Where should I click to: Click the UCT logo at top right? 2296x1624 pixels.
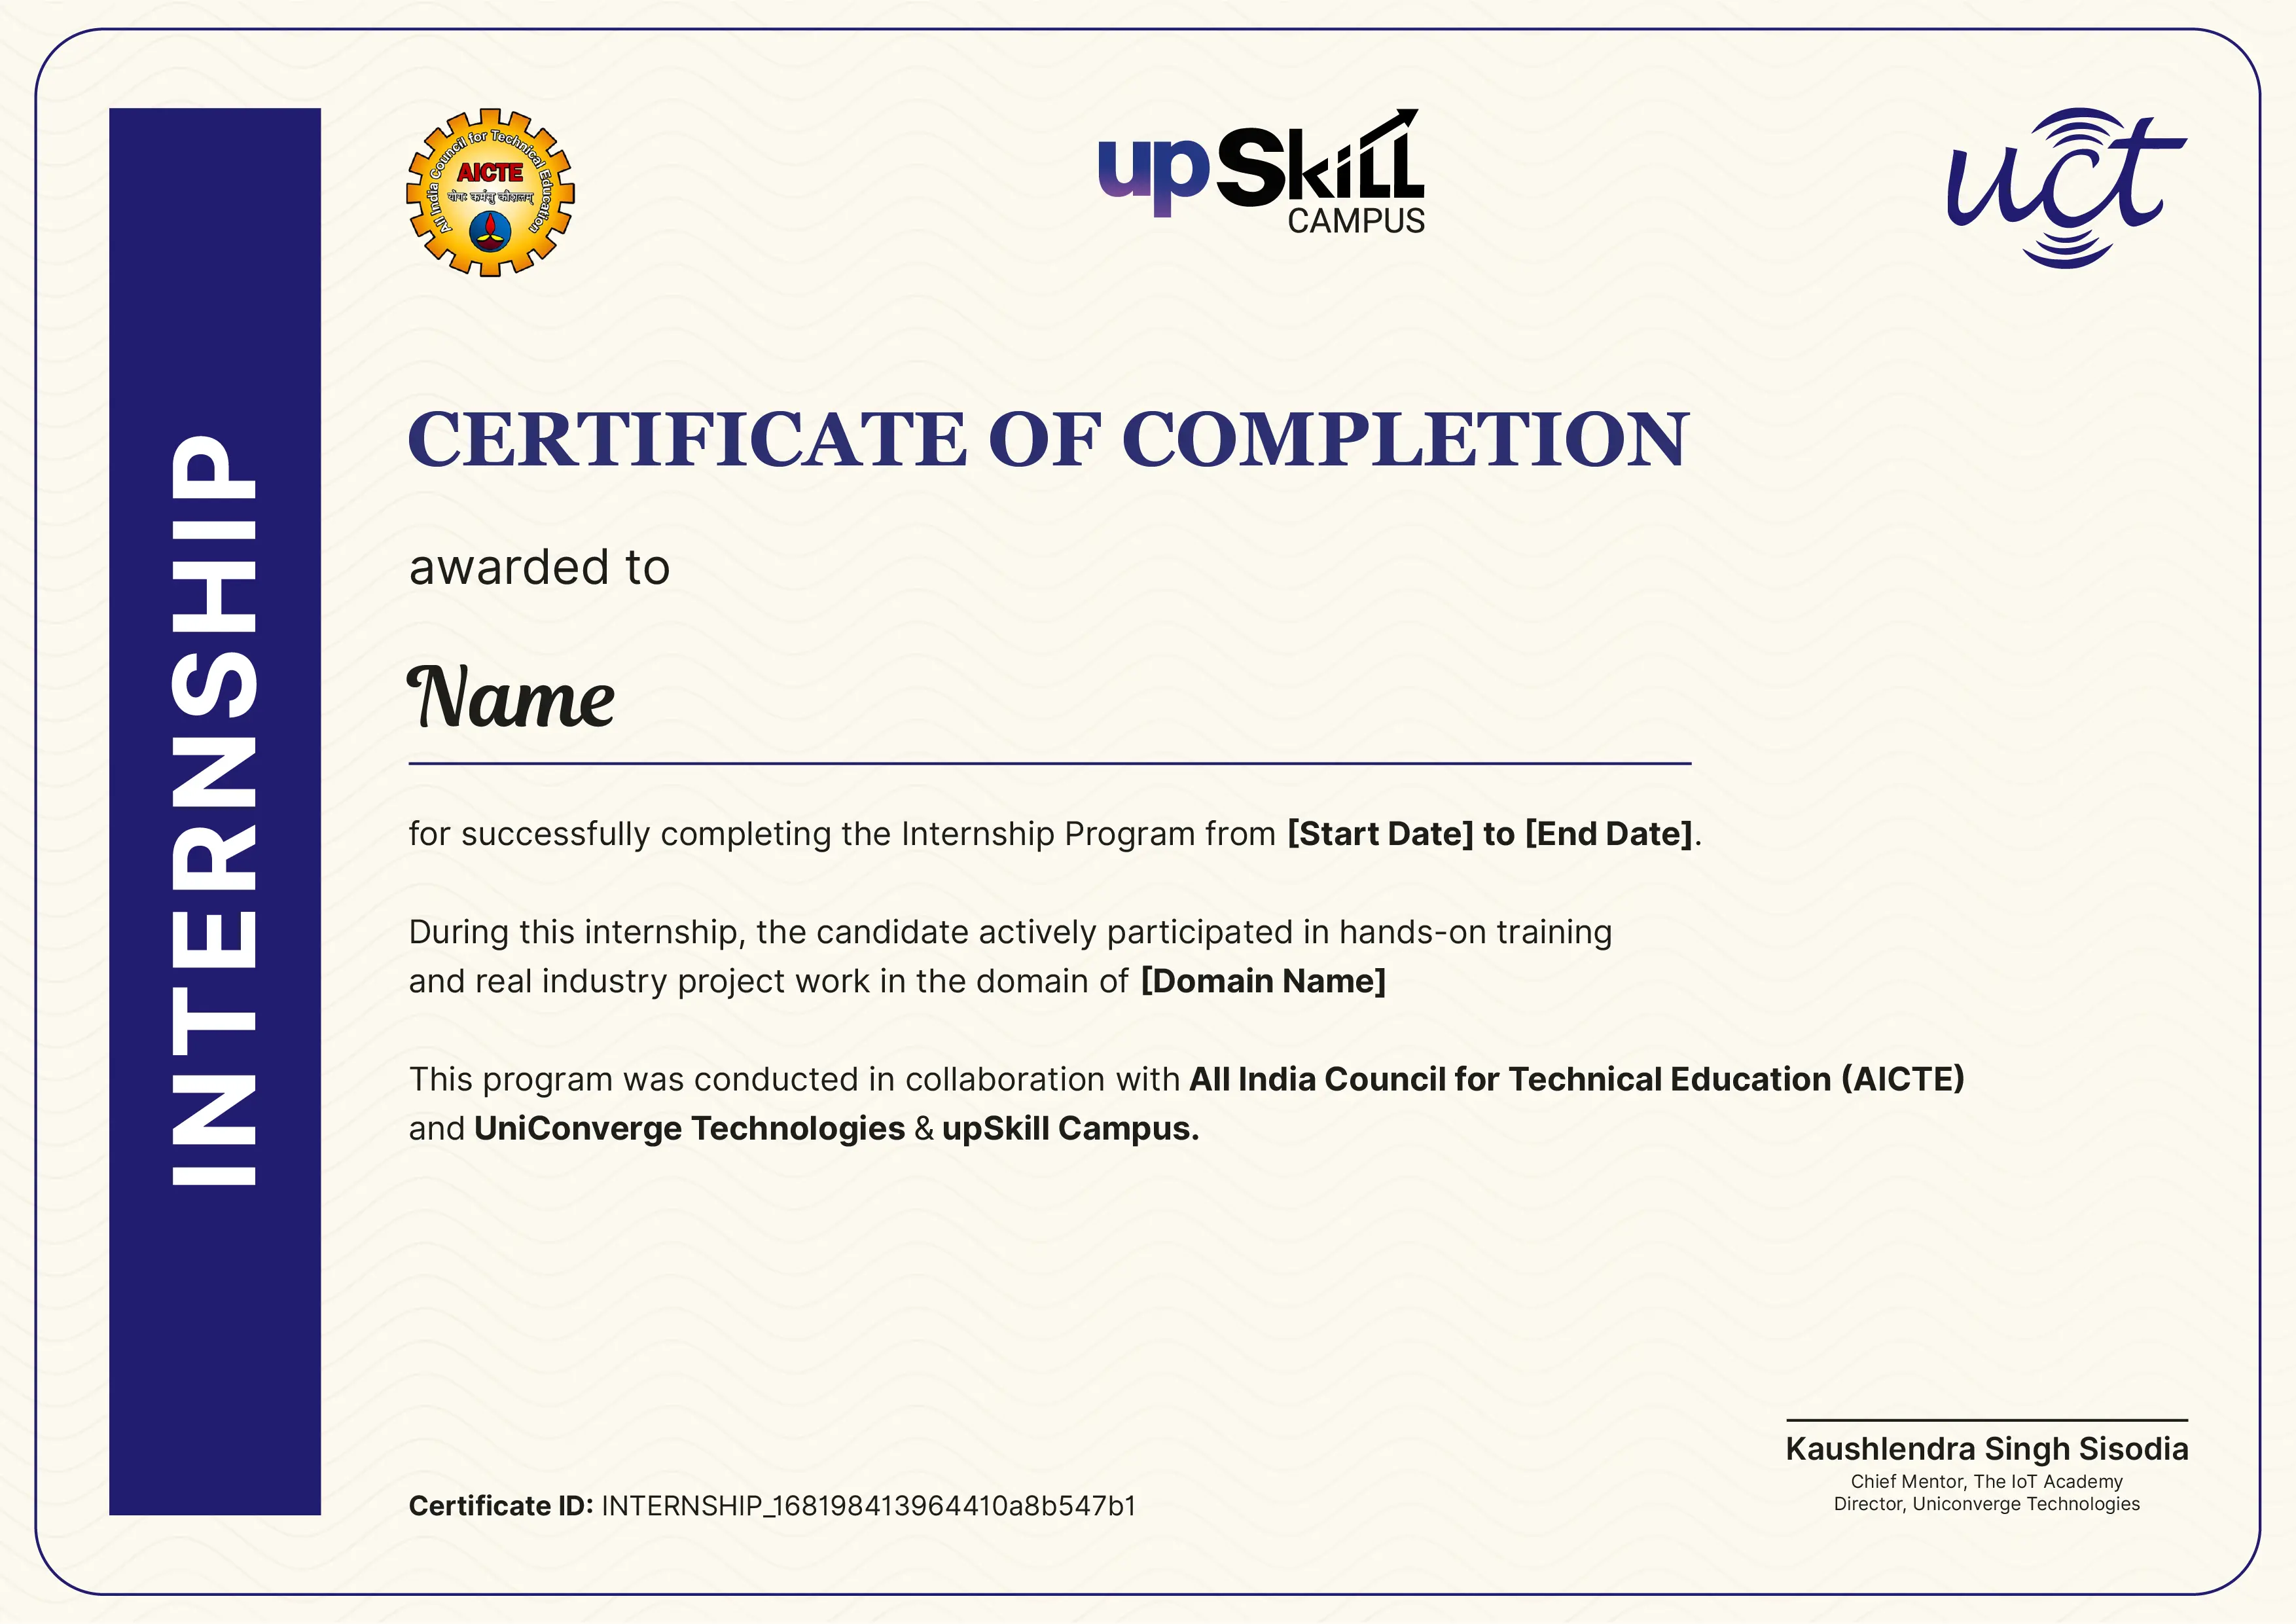click(x=2067, y=188)
